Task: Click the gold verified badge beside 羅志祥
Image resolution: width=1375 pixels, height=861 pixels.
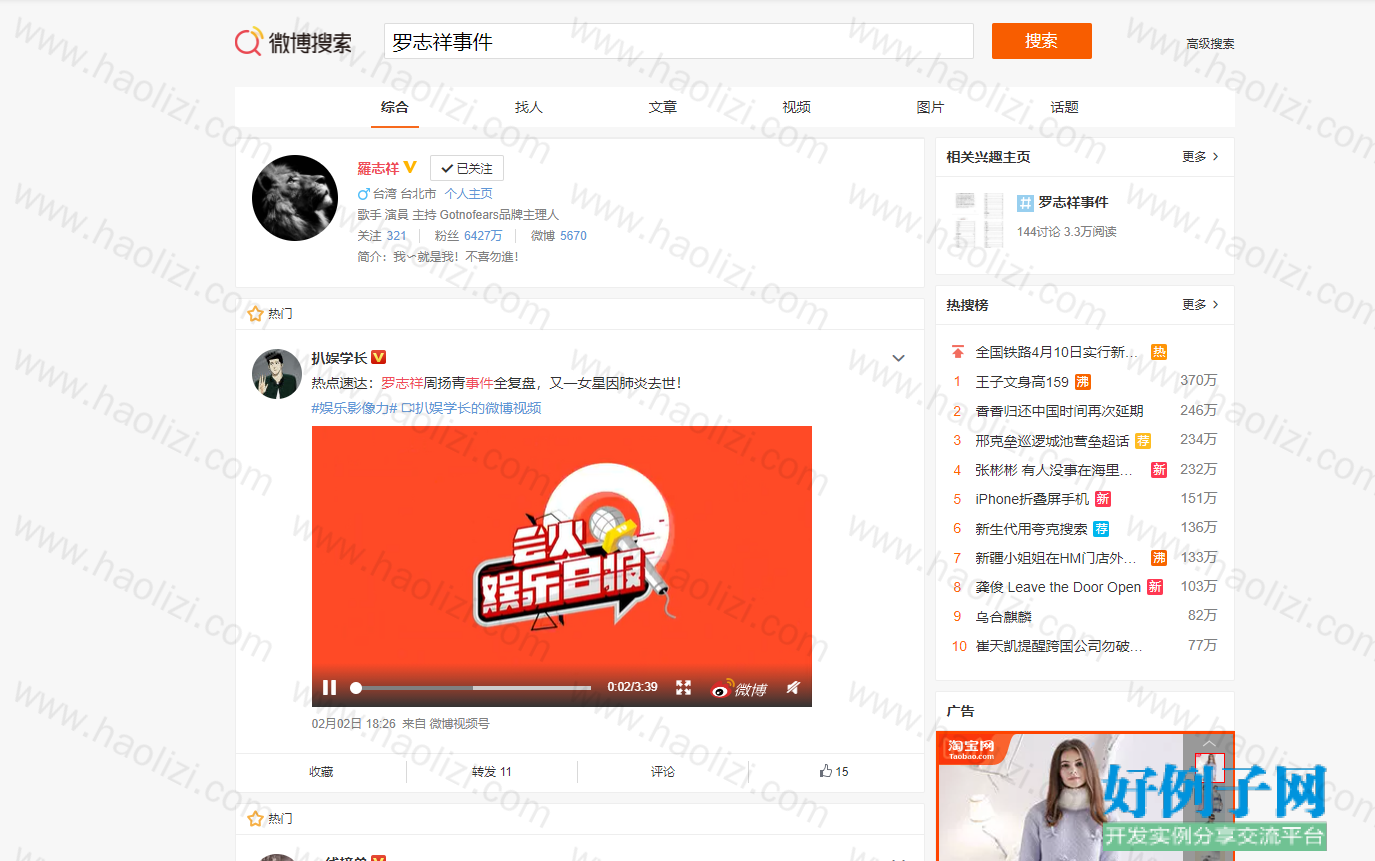Action: pos(410,168)
